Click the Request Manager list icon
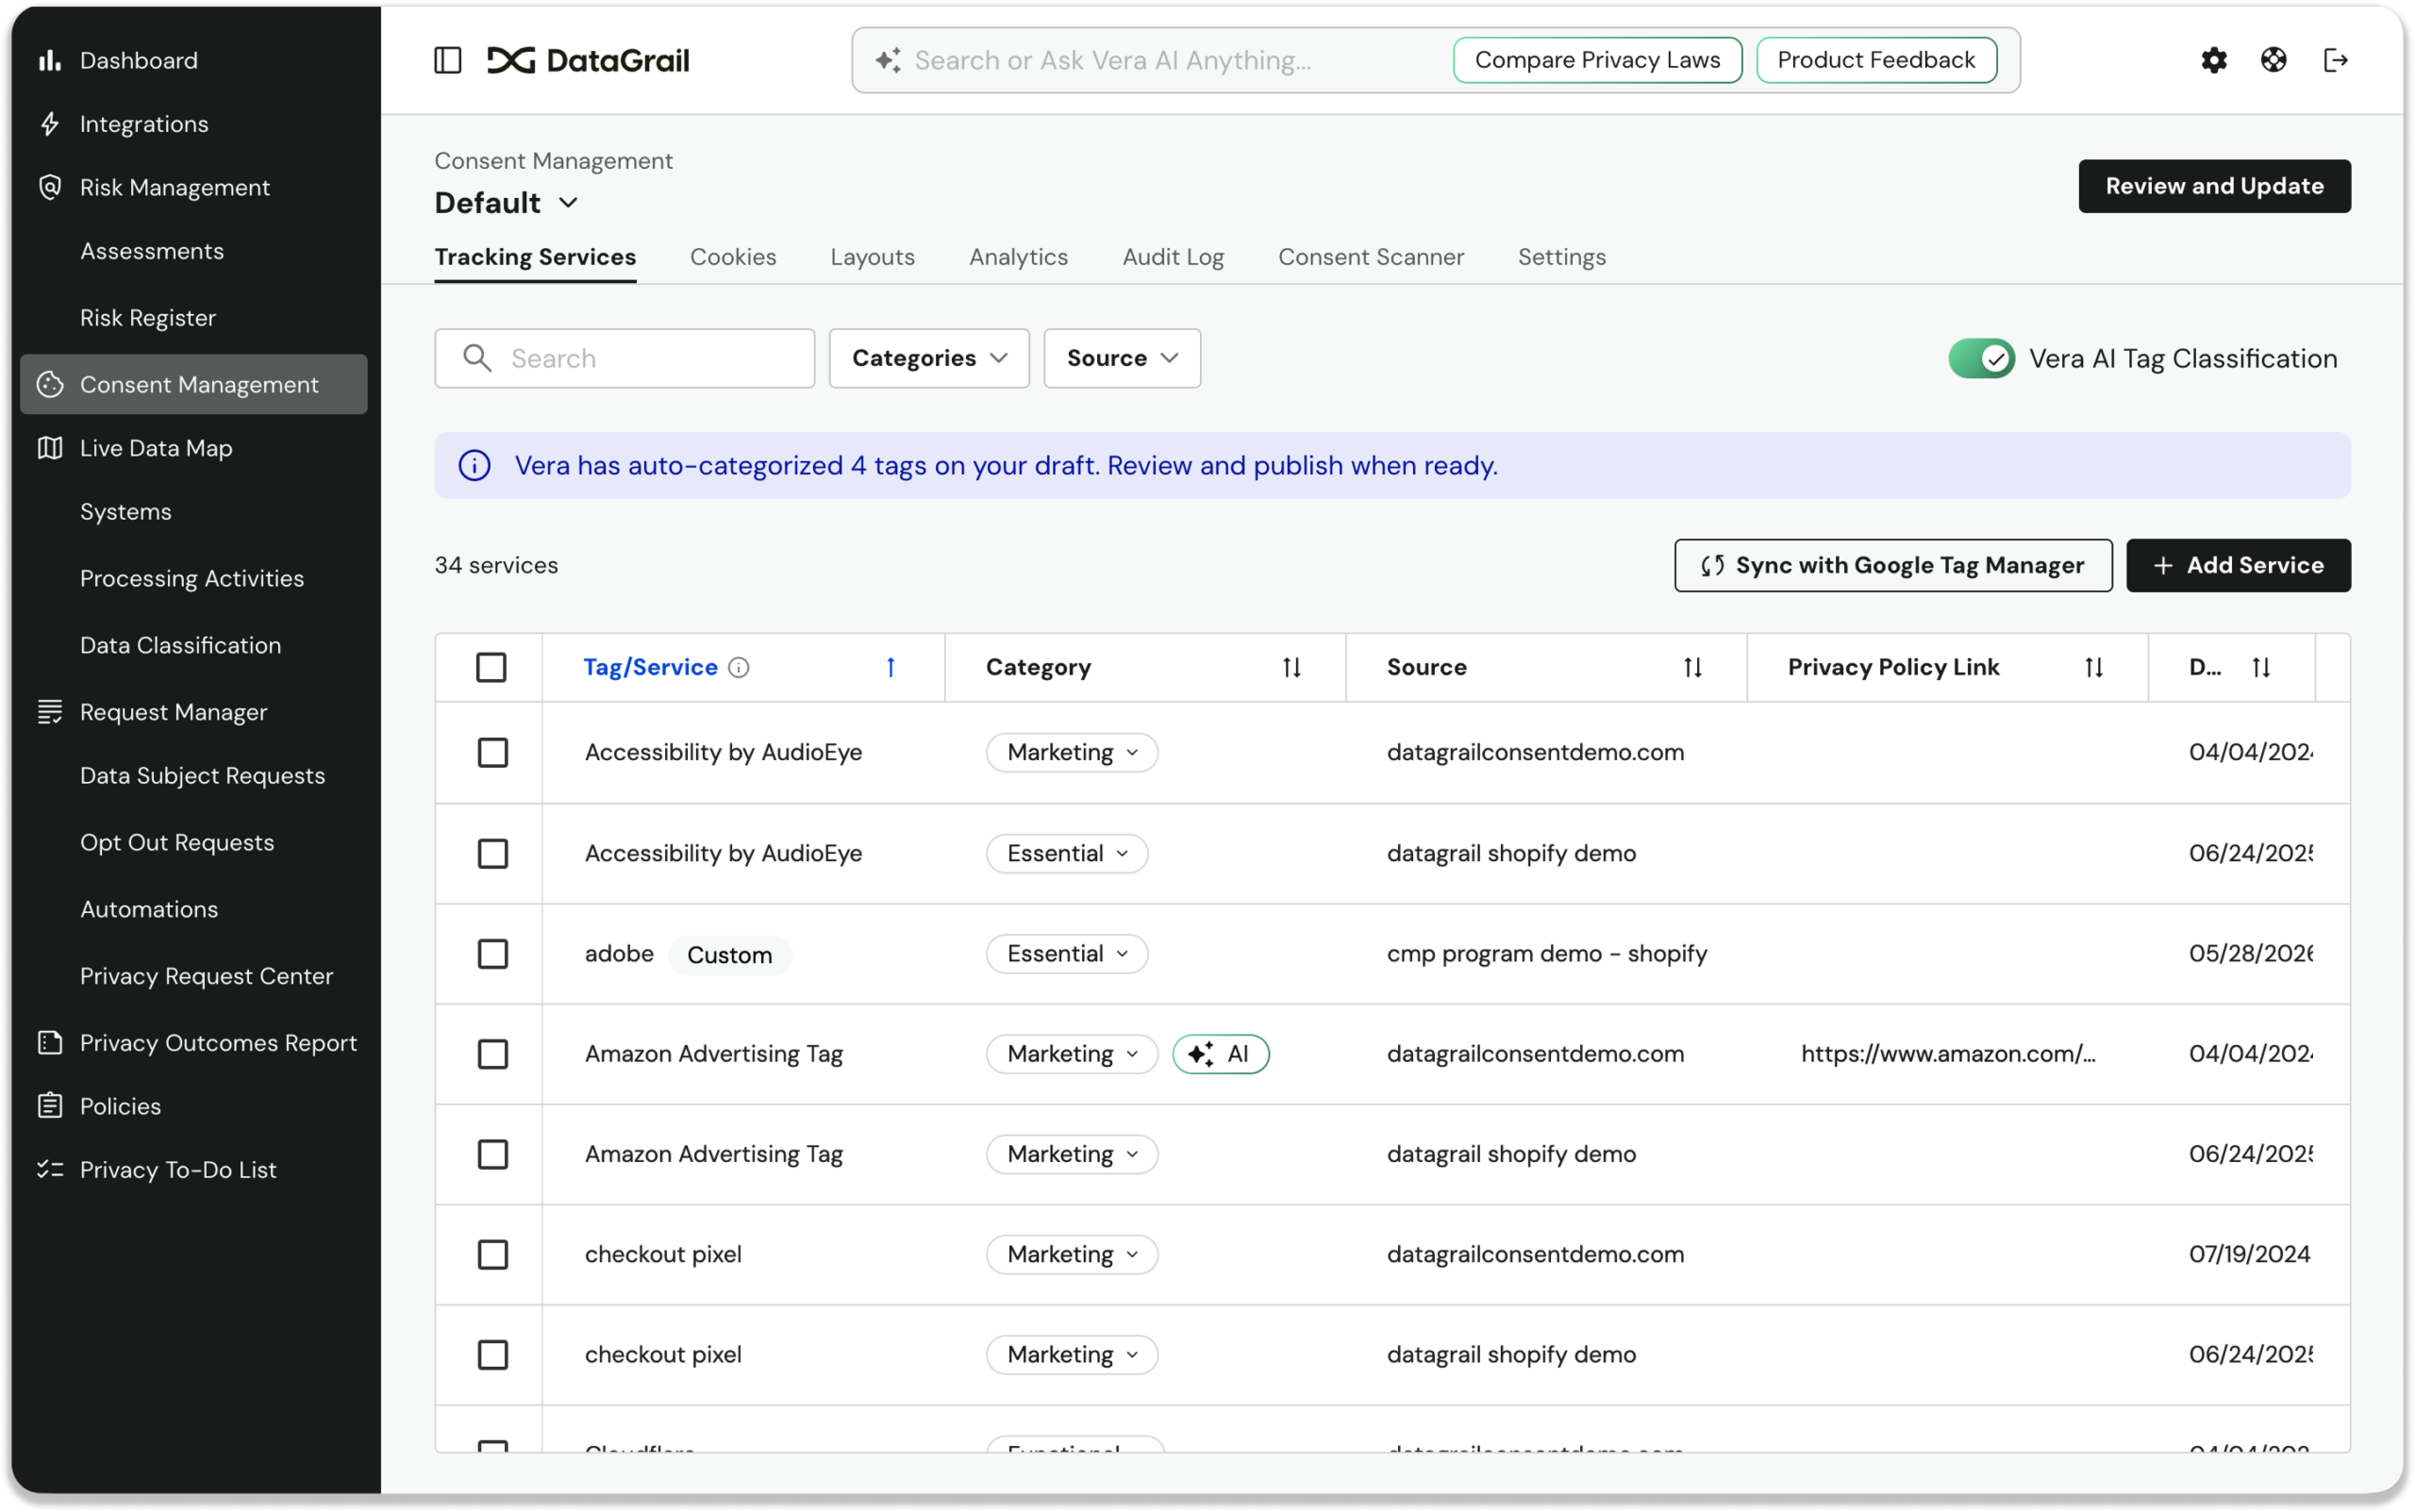The image size is (2415, 1512). tap(50, 712)
